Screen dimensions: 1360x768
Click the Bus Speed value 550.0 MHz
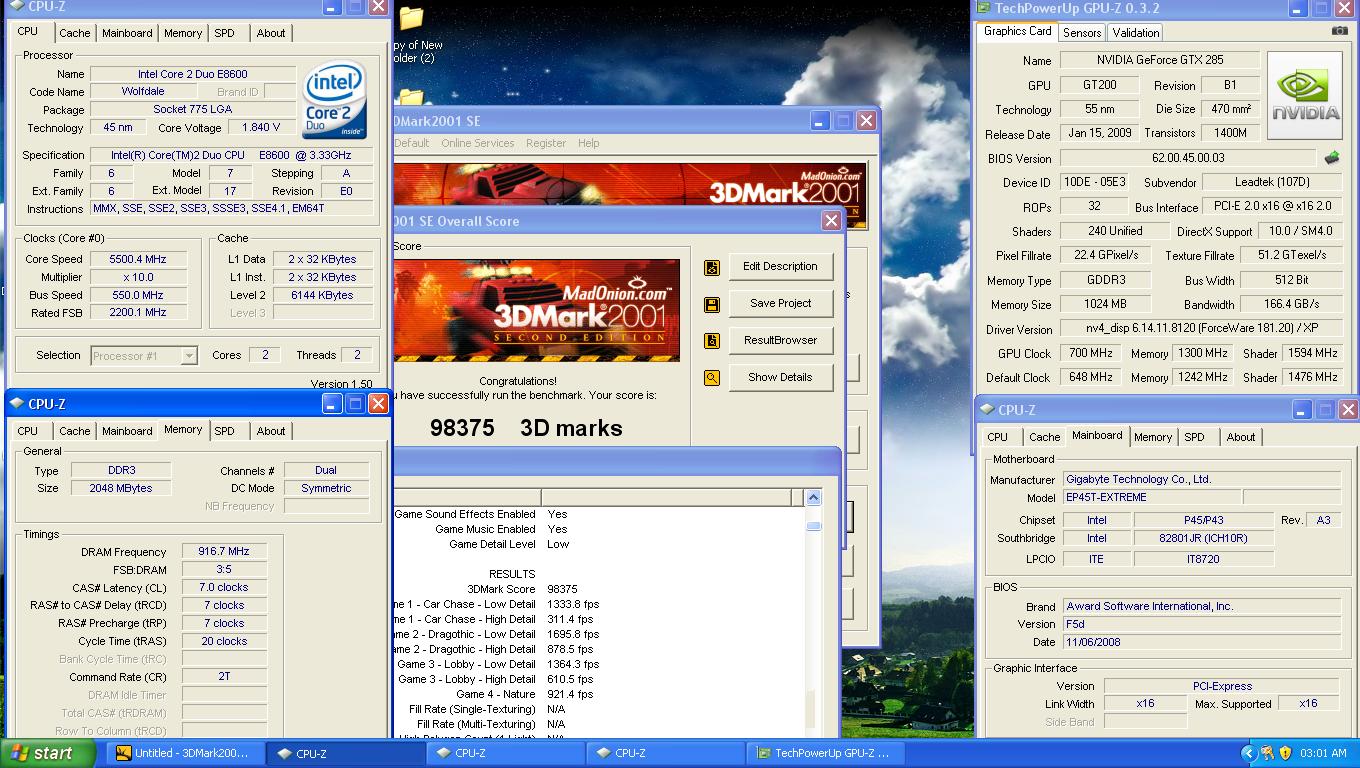(138, 295)
